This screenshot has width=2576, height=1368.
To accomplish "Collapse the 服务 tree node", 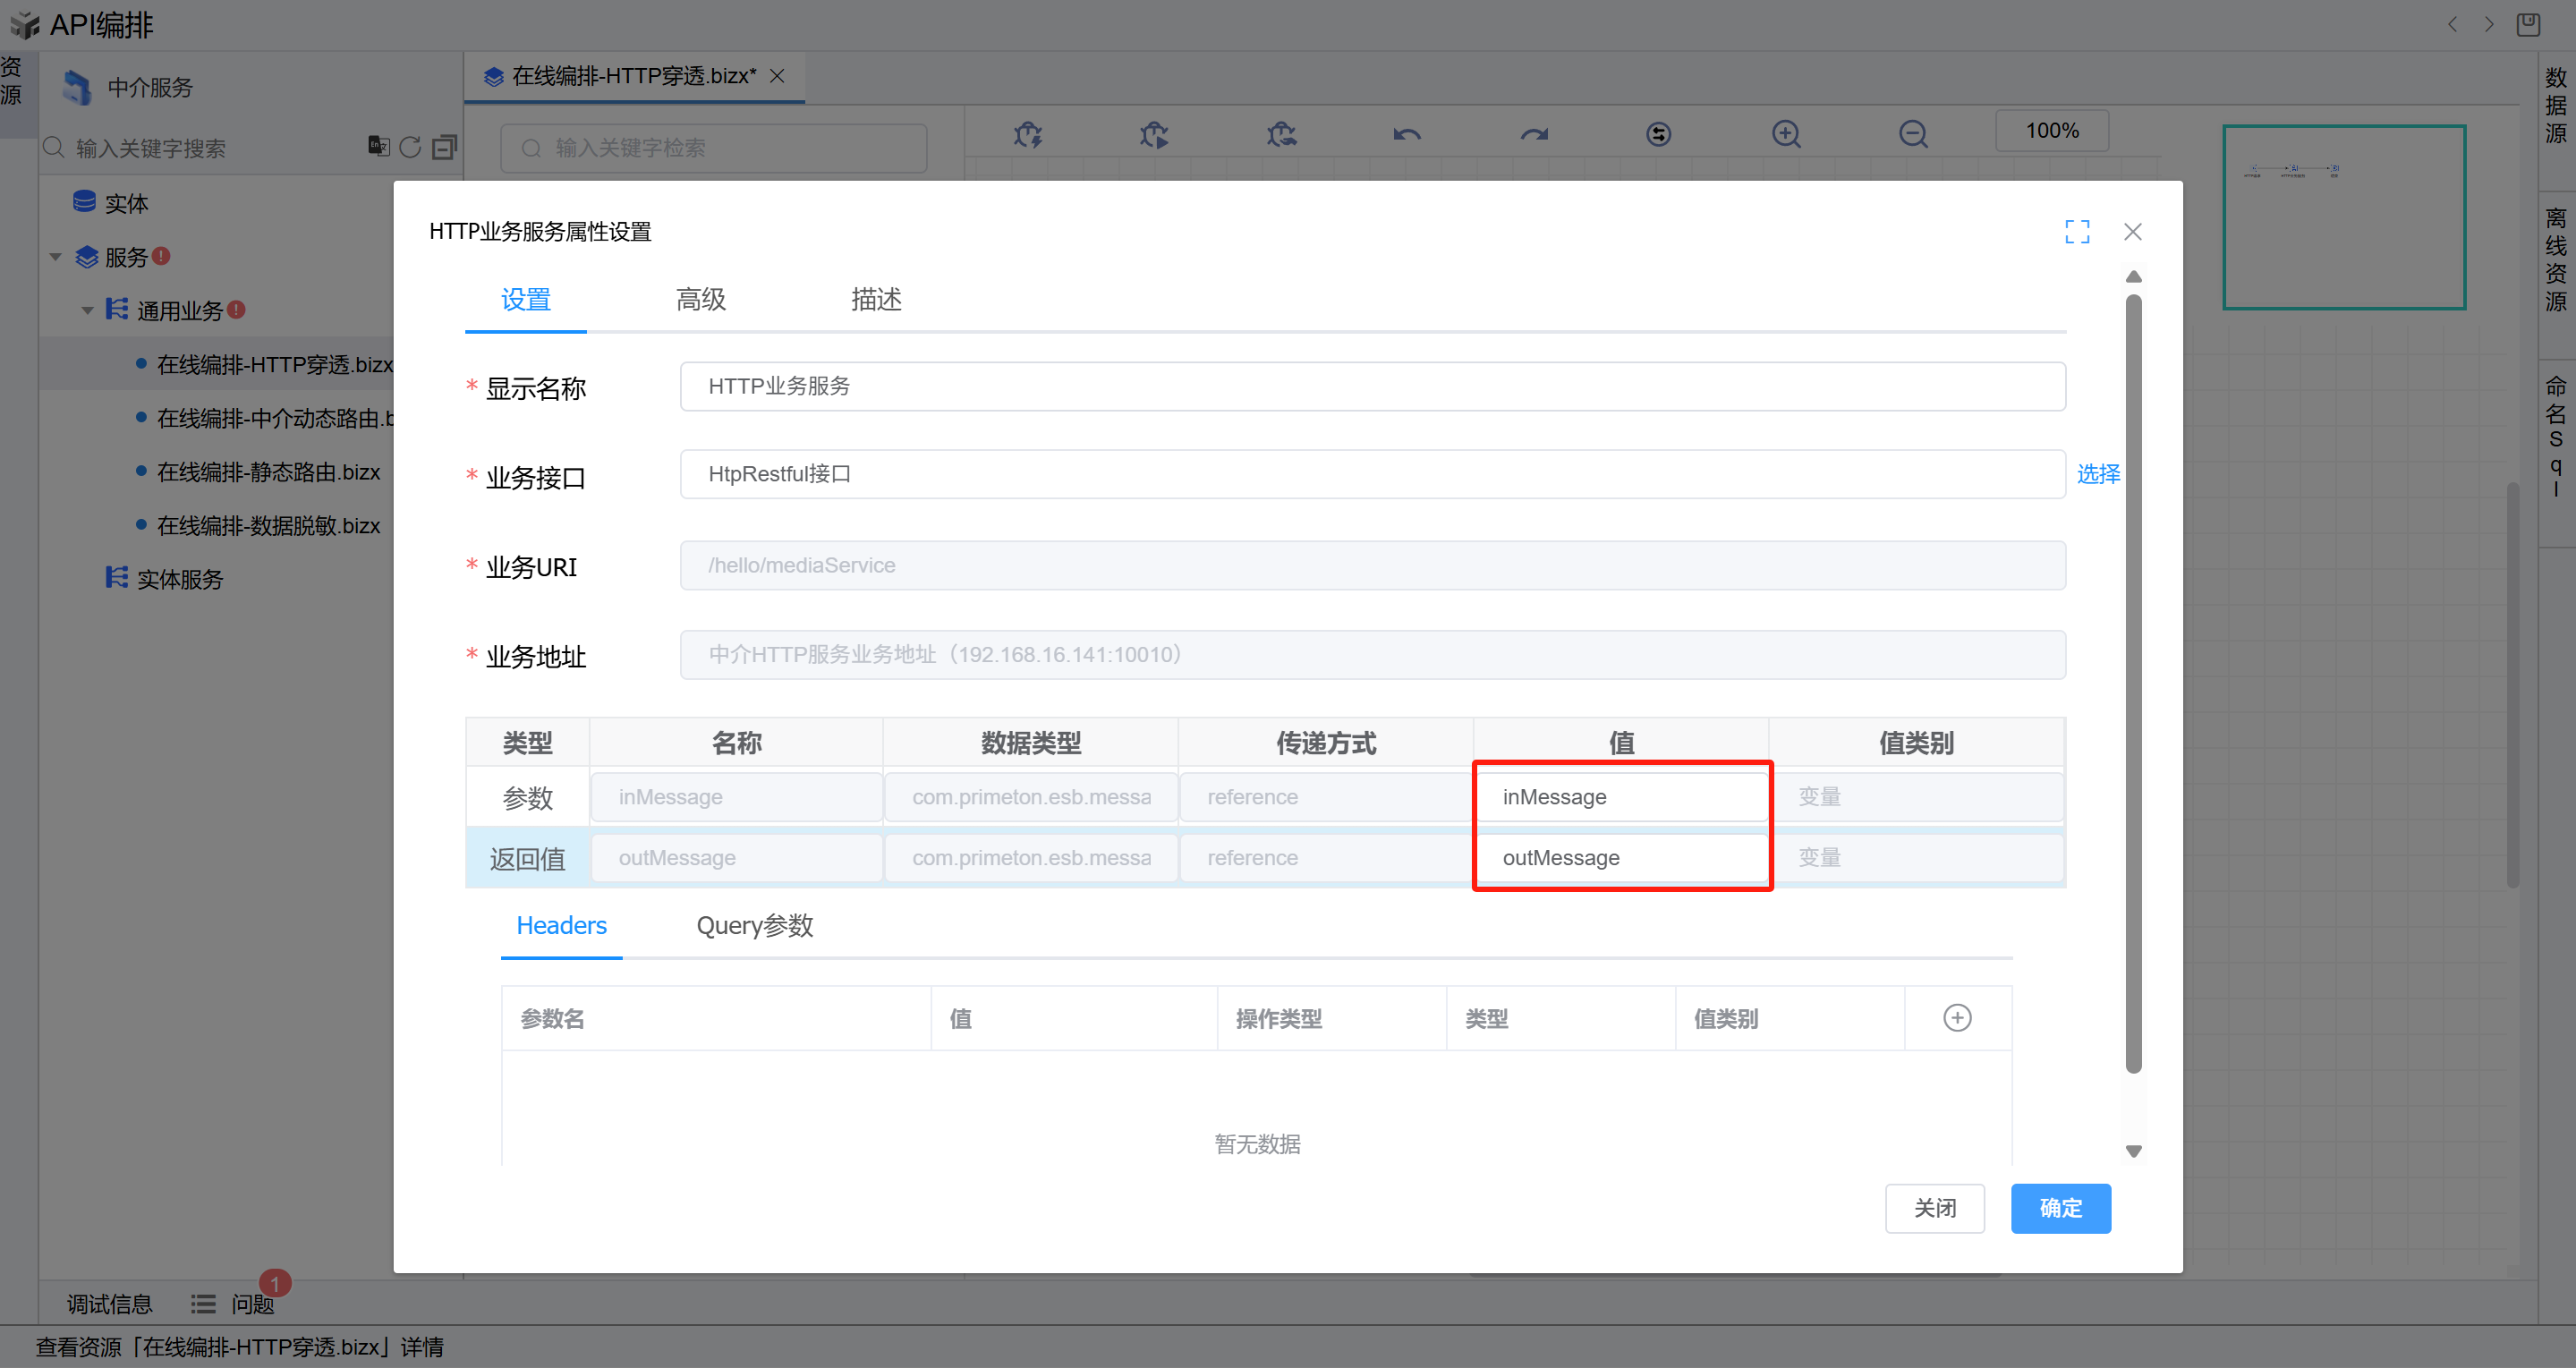I will [x=56, y=258].
